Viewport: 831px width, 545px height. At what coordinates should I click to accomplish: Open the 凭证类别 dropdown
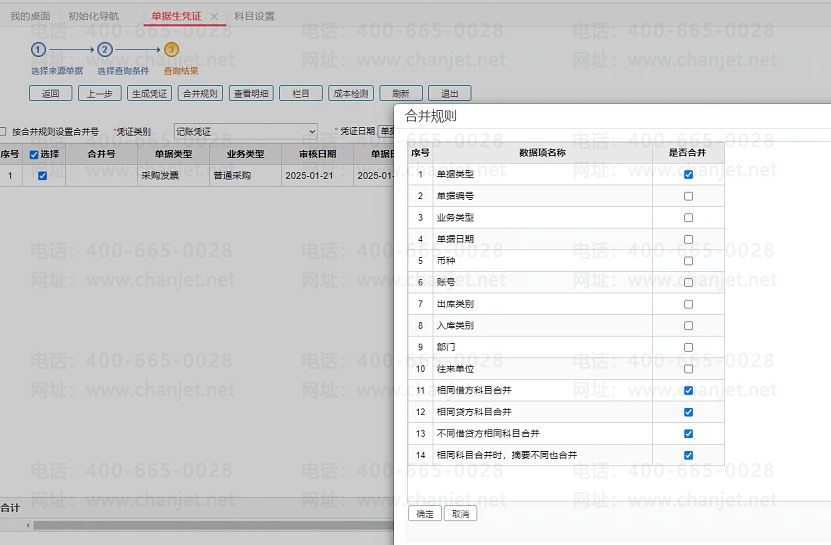244,131
